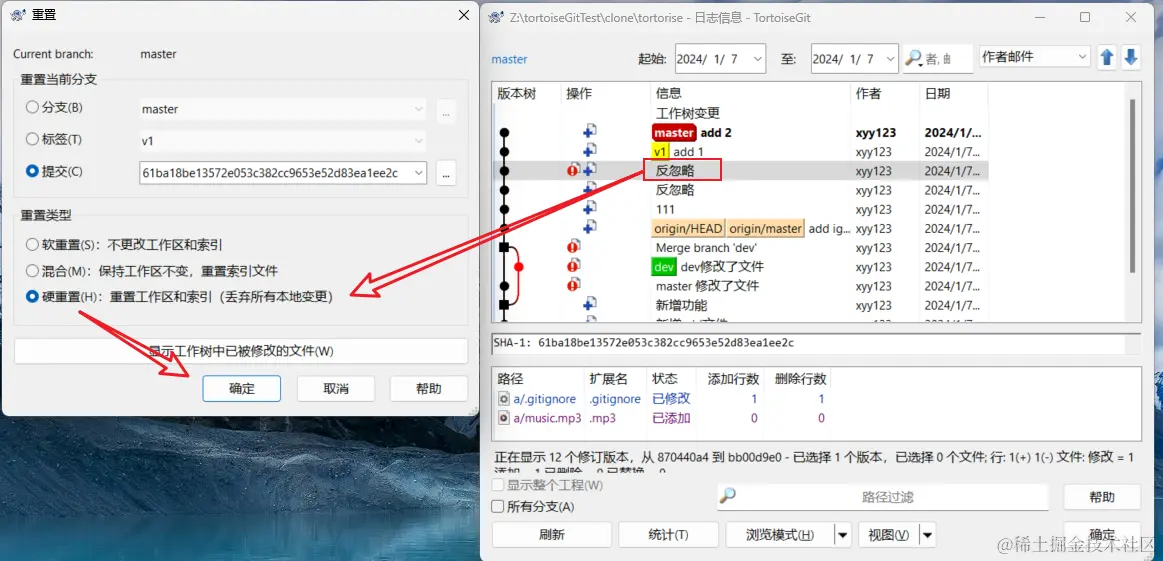Click the origin/master label
Image resolution: width=1163 pixels, height=561 pixels.
coord(765,229)
